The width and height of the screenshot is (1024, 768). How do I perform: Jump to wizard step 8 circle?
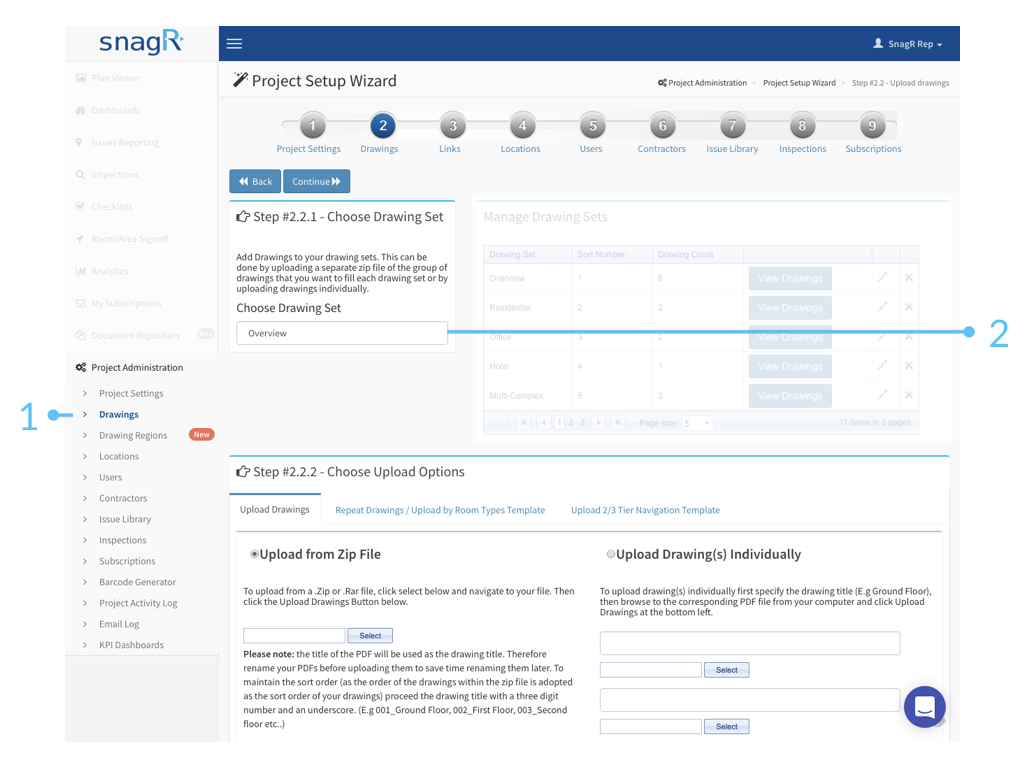pos(803,125)
